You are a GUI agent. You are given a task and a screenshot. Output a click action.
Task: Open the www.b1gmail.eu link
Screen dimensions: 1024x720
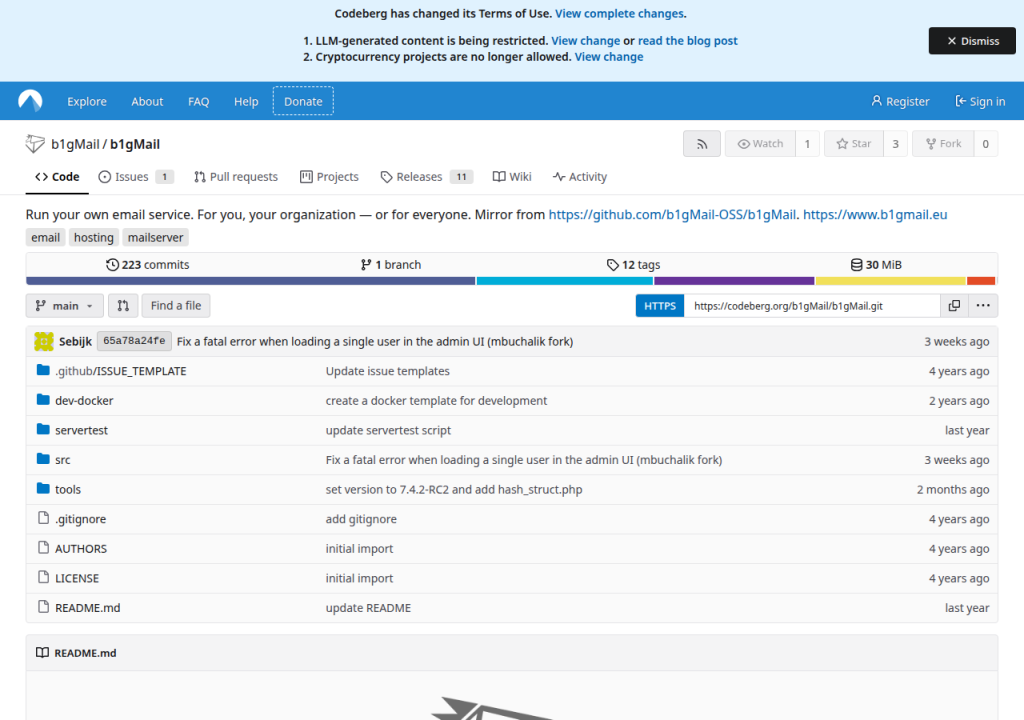[x=875, y=214]
